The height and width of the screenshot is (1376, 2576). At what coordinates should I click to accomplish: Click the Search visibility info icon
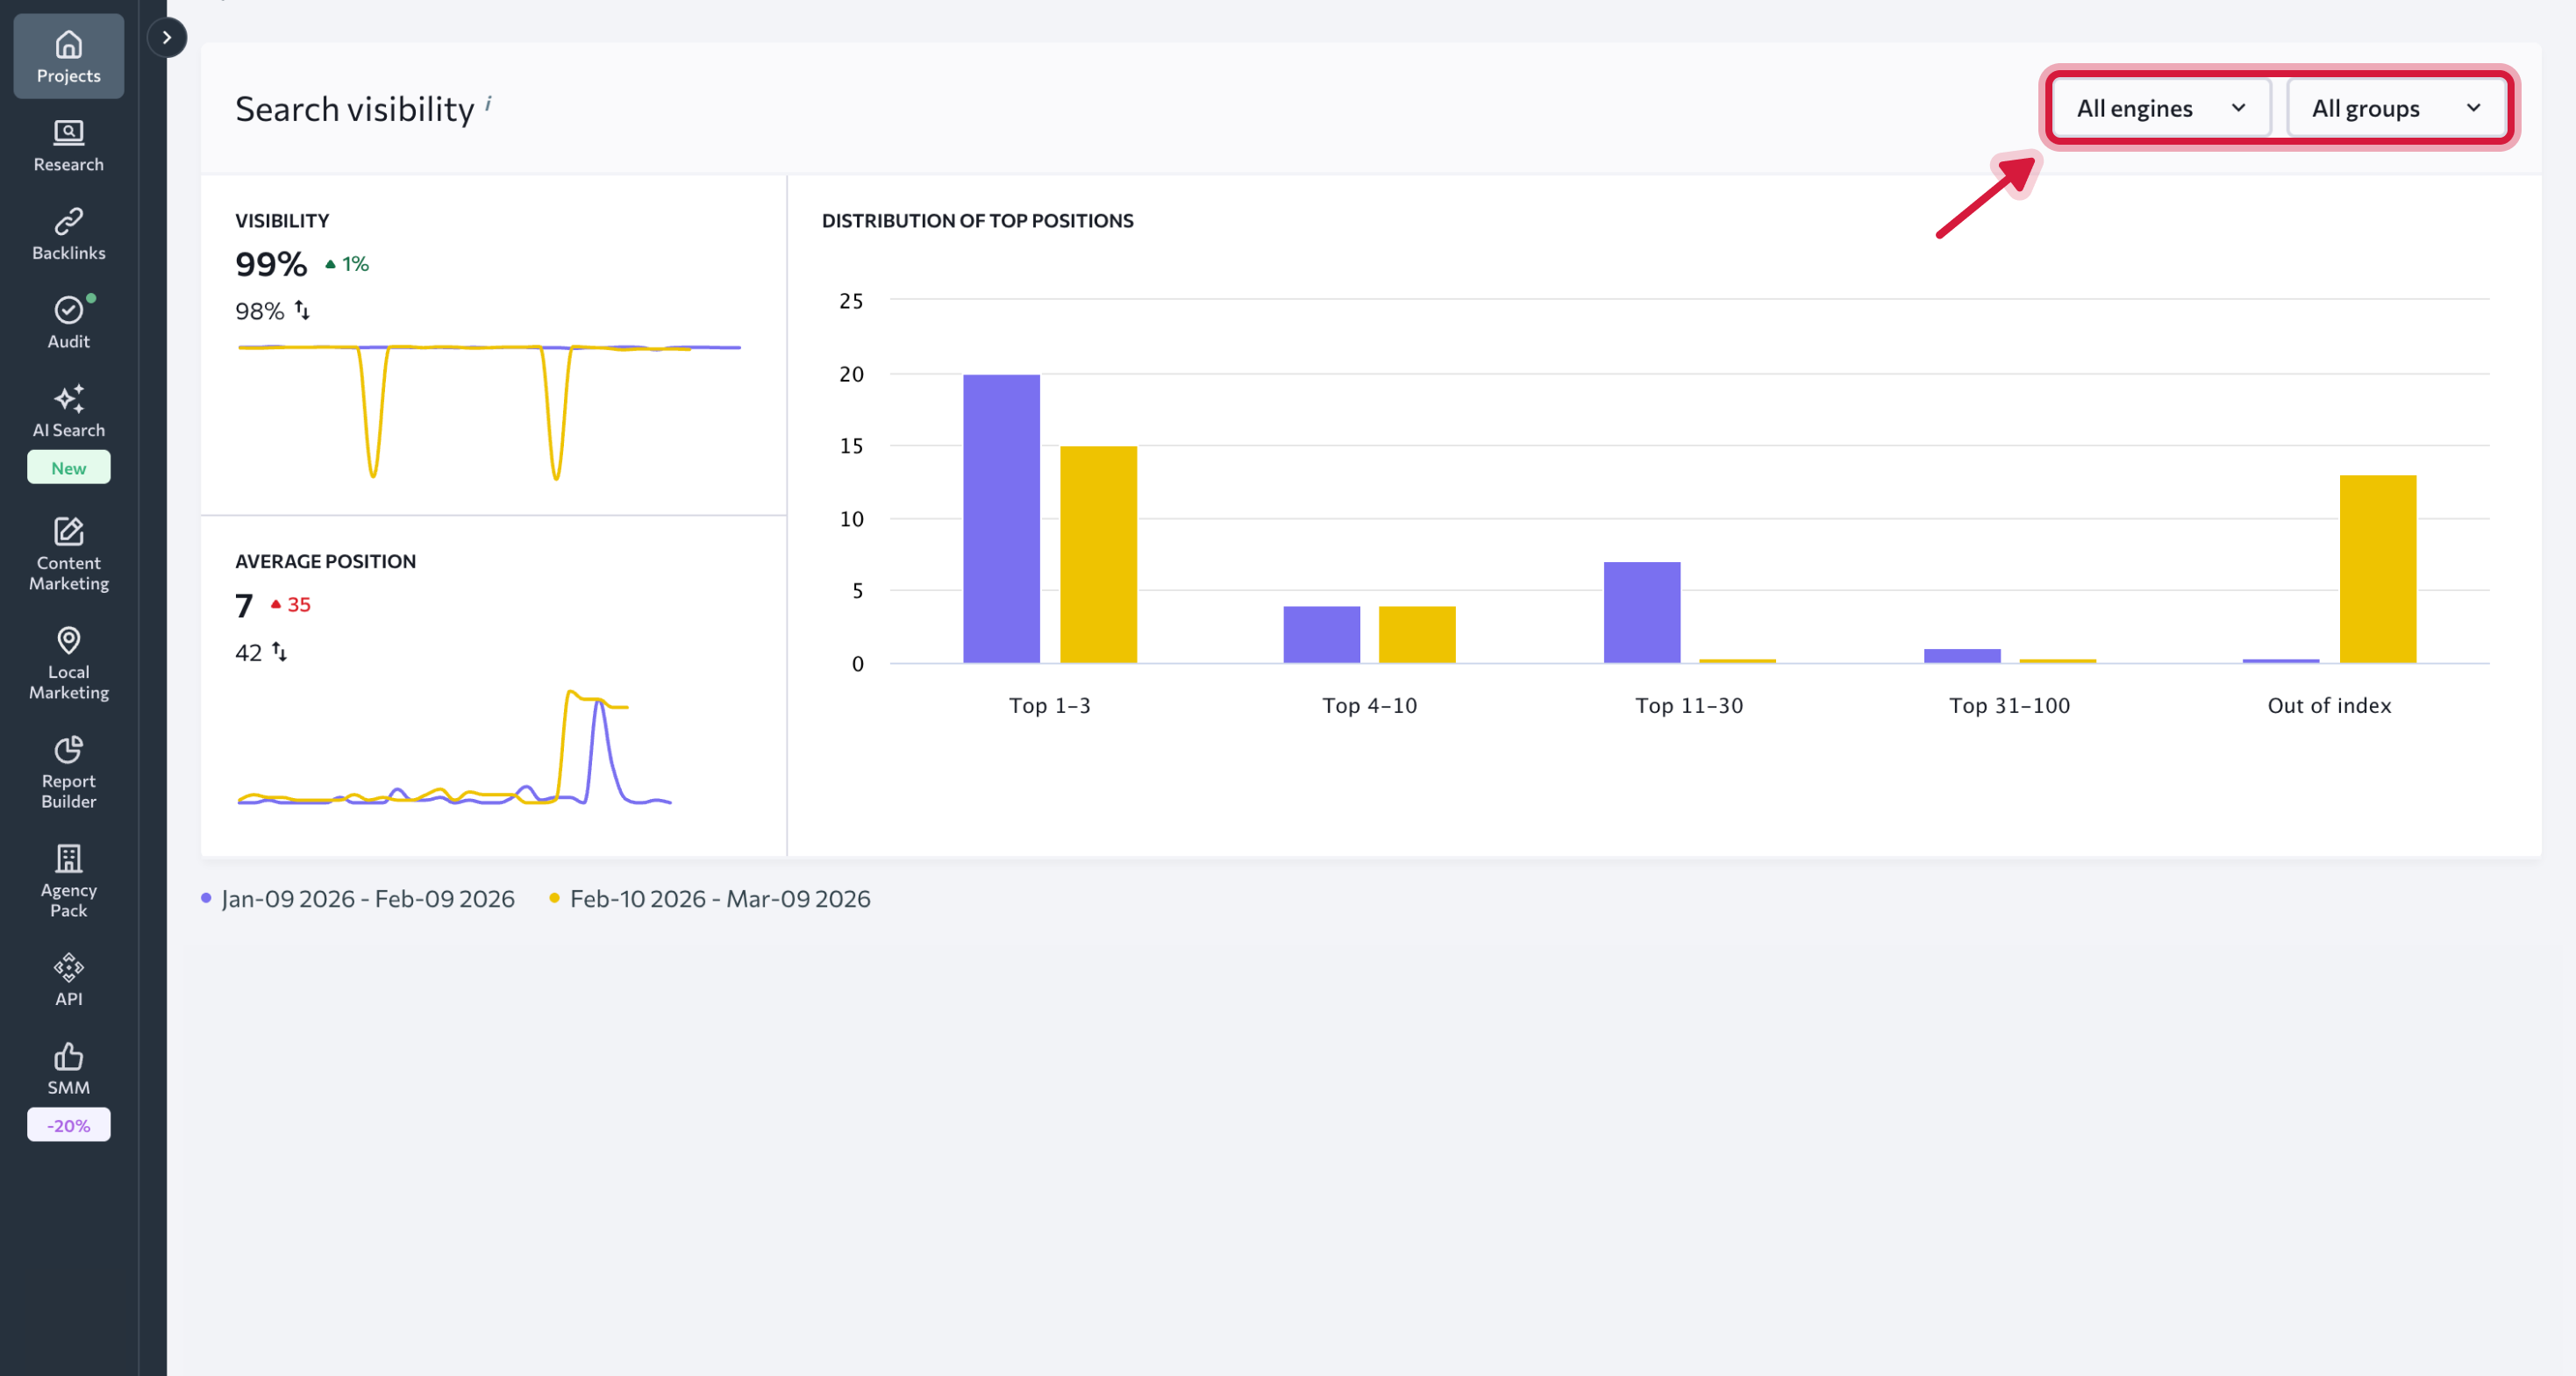click(489, 101)
